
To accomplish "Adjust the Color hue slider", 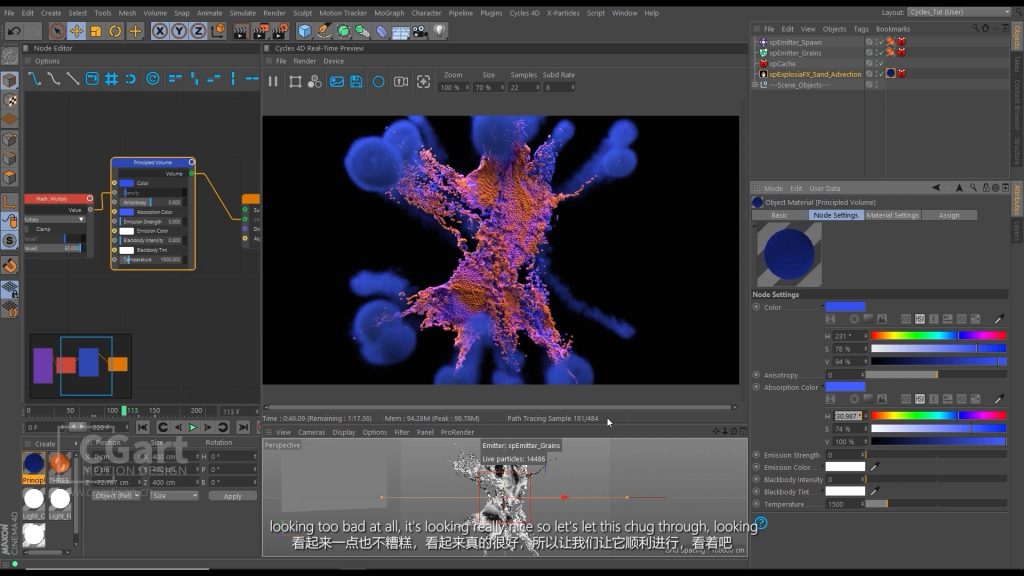I will click(x=938, y=336).
